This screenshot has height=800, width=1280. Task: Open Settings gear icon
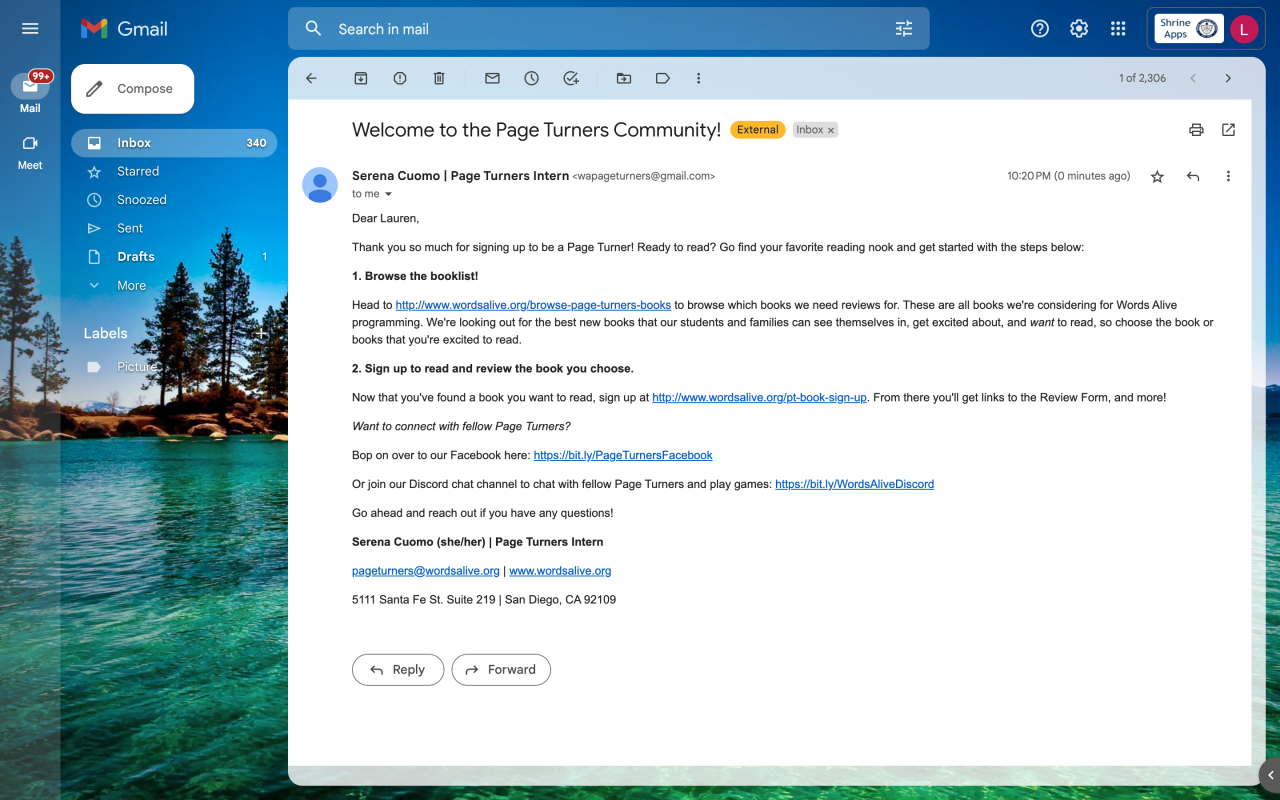[1079, 29]
